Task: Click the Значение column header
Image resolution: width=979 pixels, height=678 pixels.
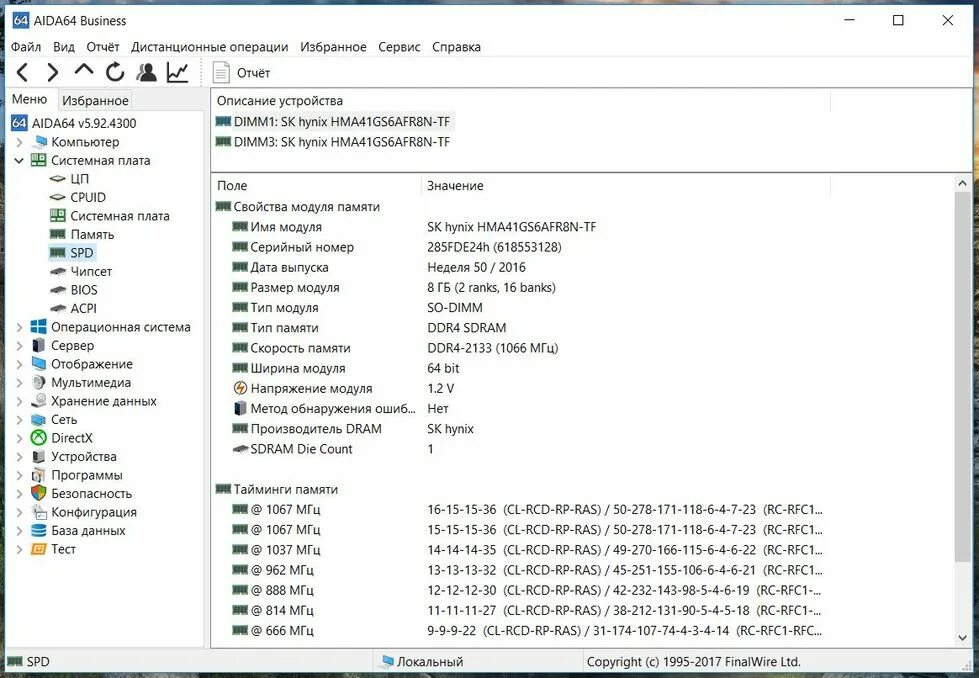Action: [626, 185]
